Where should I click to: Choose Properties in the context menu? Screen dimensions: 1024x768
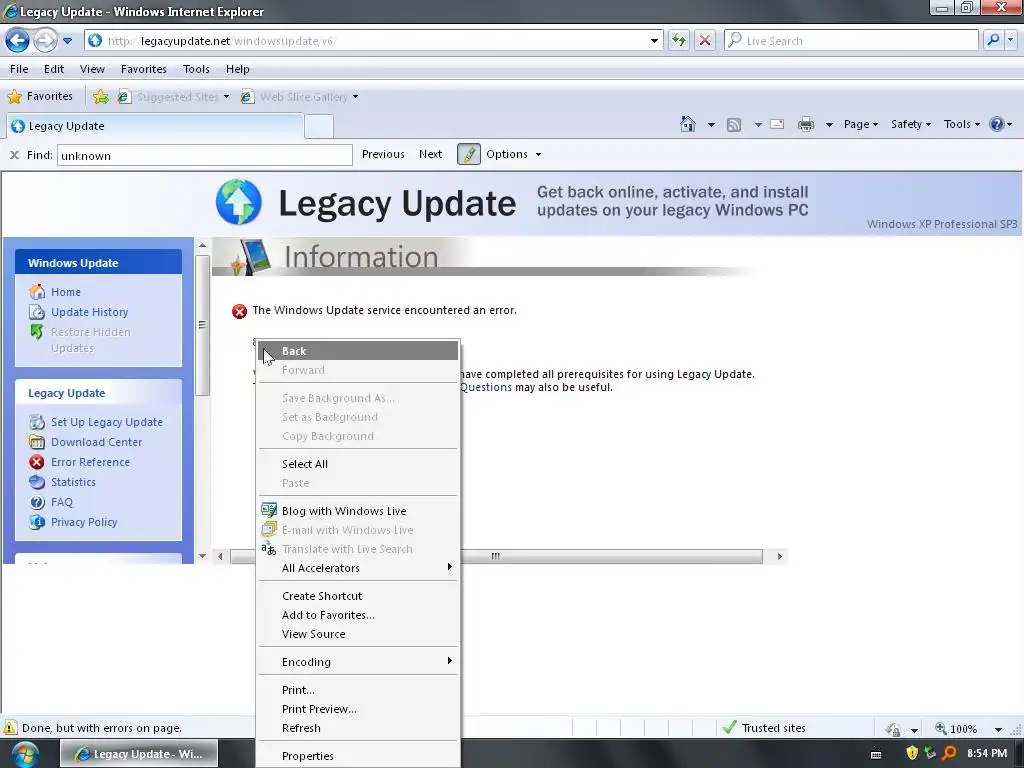[x=358, y=756]
